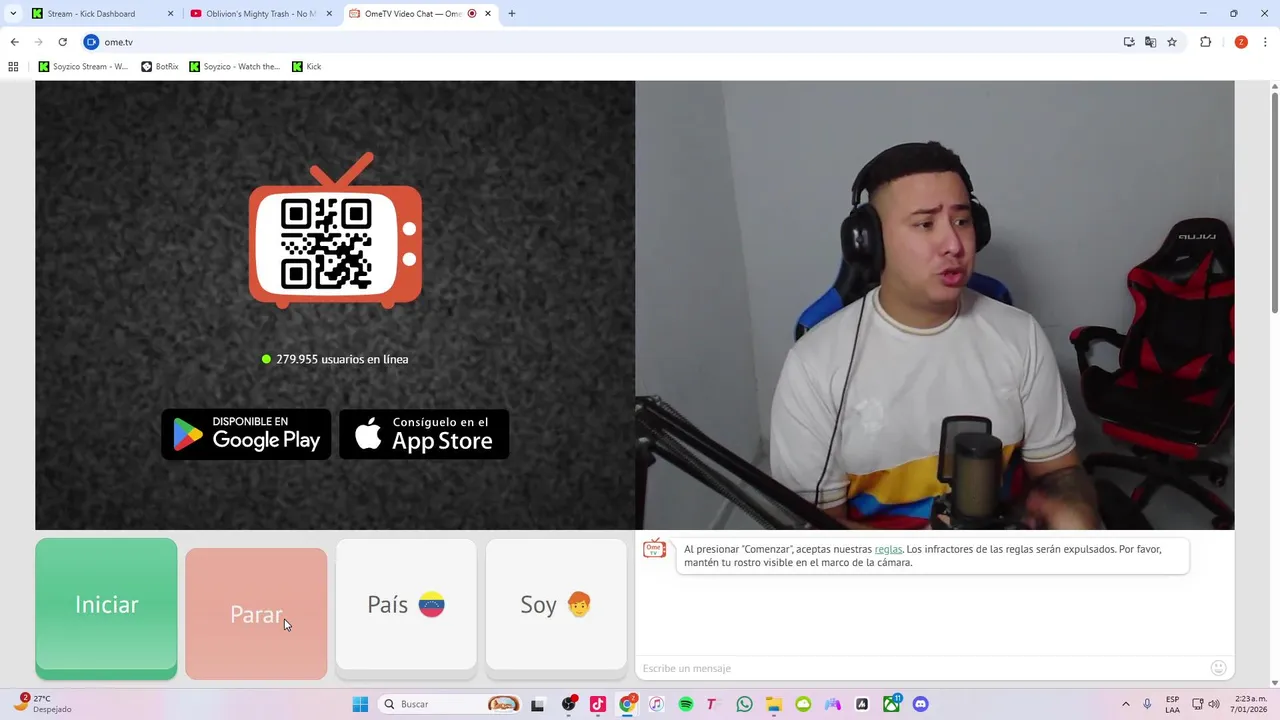Click the install app icon in address bar

1129,42
